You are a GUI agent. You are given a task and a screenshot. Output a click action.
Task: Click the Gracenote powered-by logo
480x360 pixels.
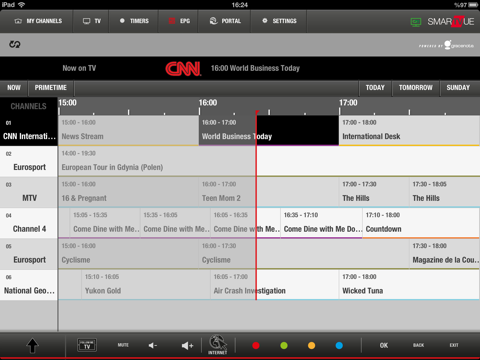point(447,45)
